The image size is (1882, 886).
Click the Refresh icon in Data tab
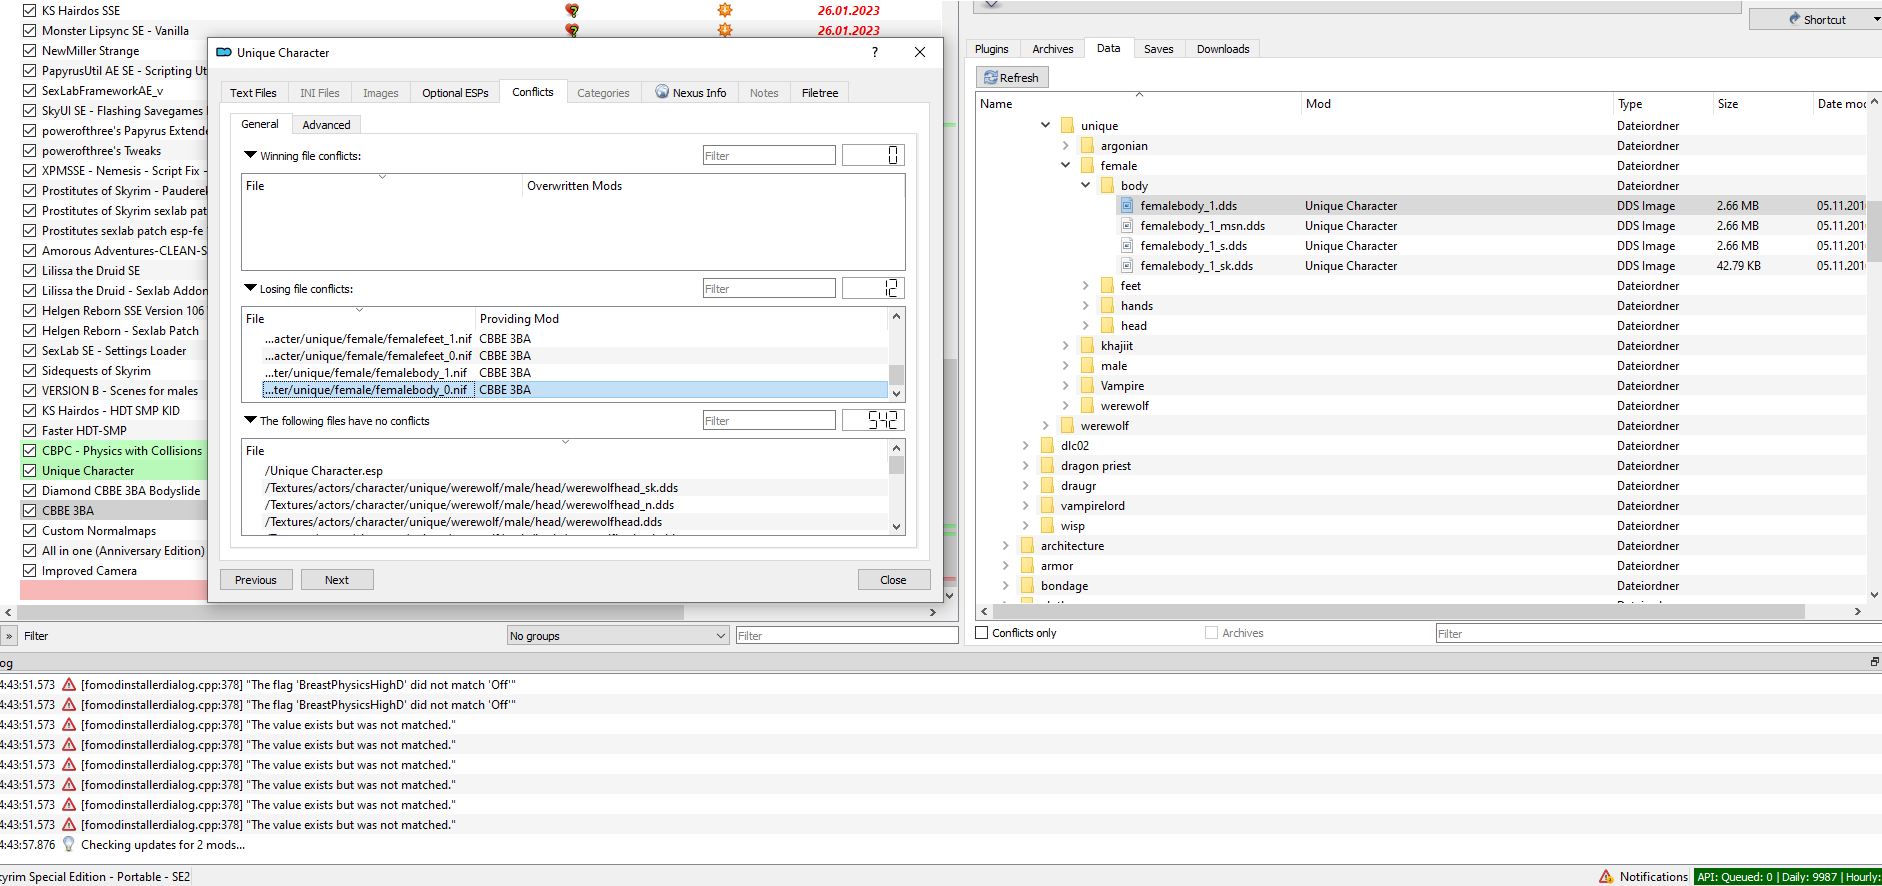(990, 77)
